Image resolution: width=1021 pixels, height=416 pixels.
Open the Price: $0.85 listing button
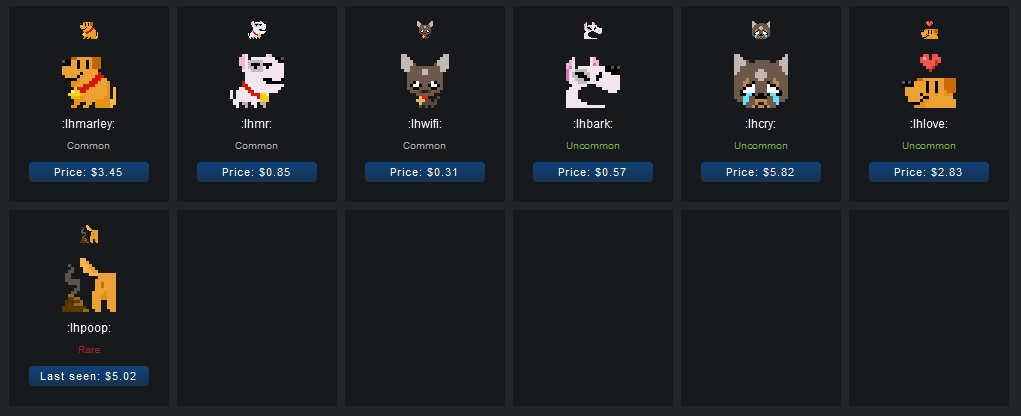coord(257,172)
